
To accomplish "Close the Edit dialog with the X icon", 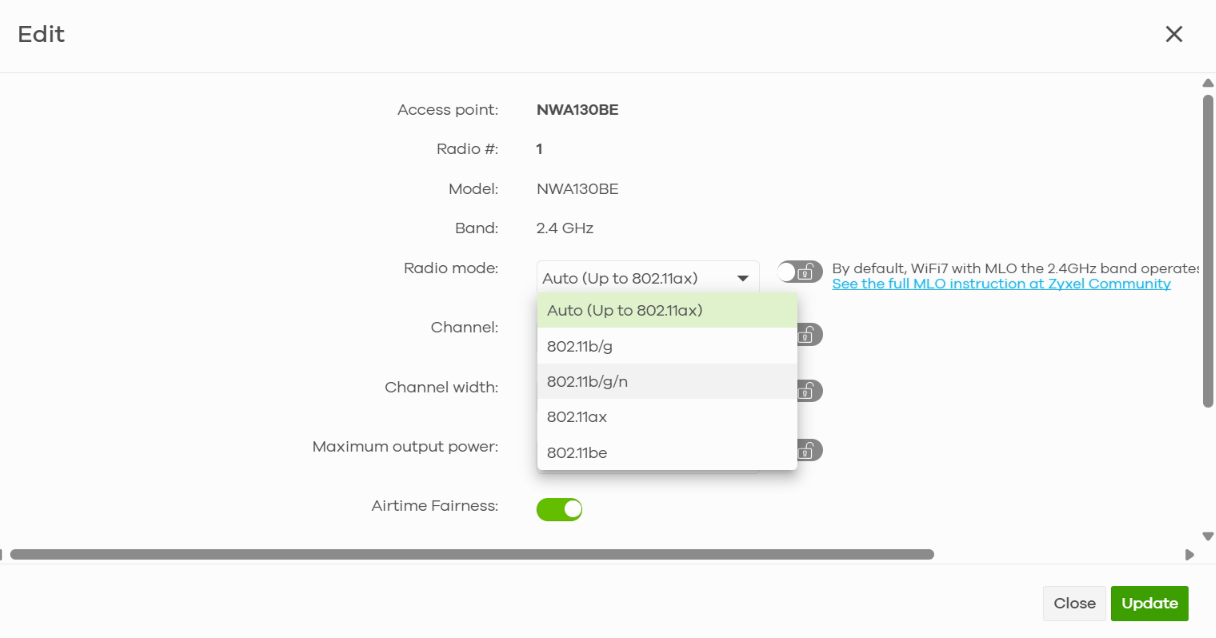I will pos(1174,34).
